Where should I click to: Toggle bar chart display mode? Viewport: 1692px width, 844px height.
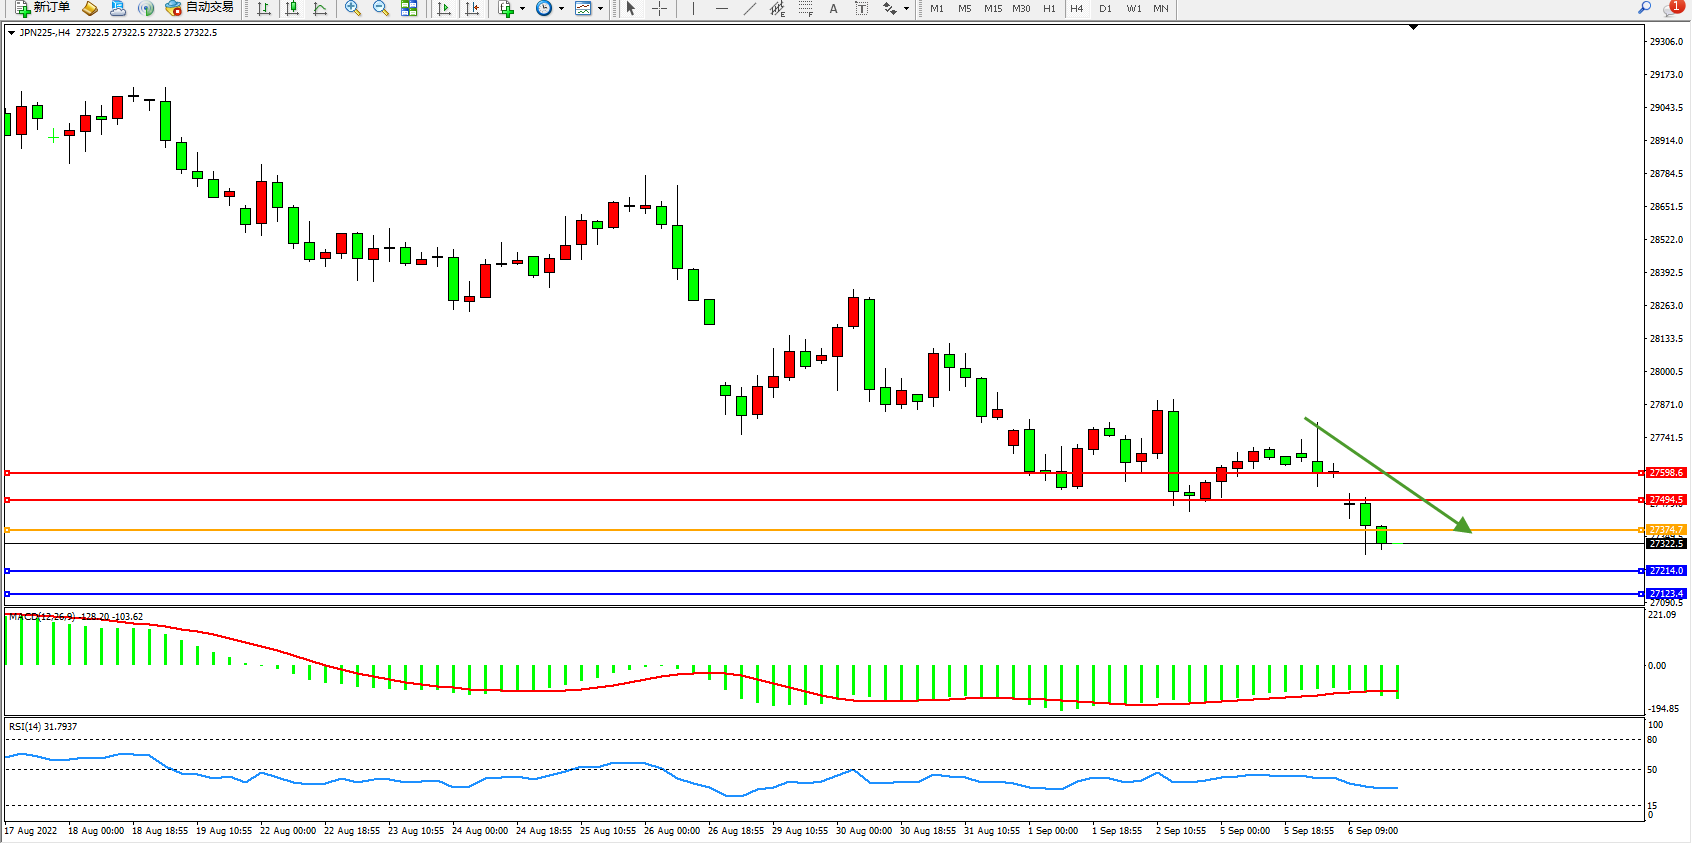264,8
